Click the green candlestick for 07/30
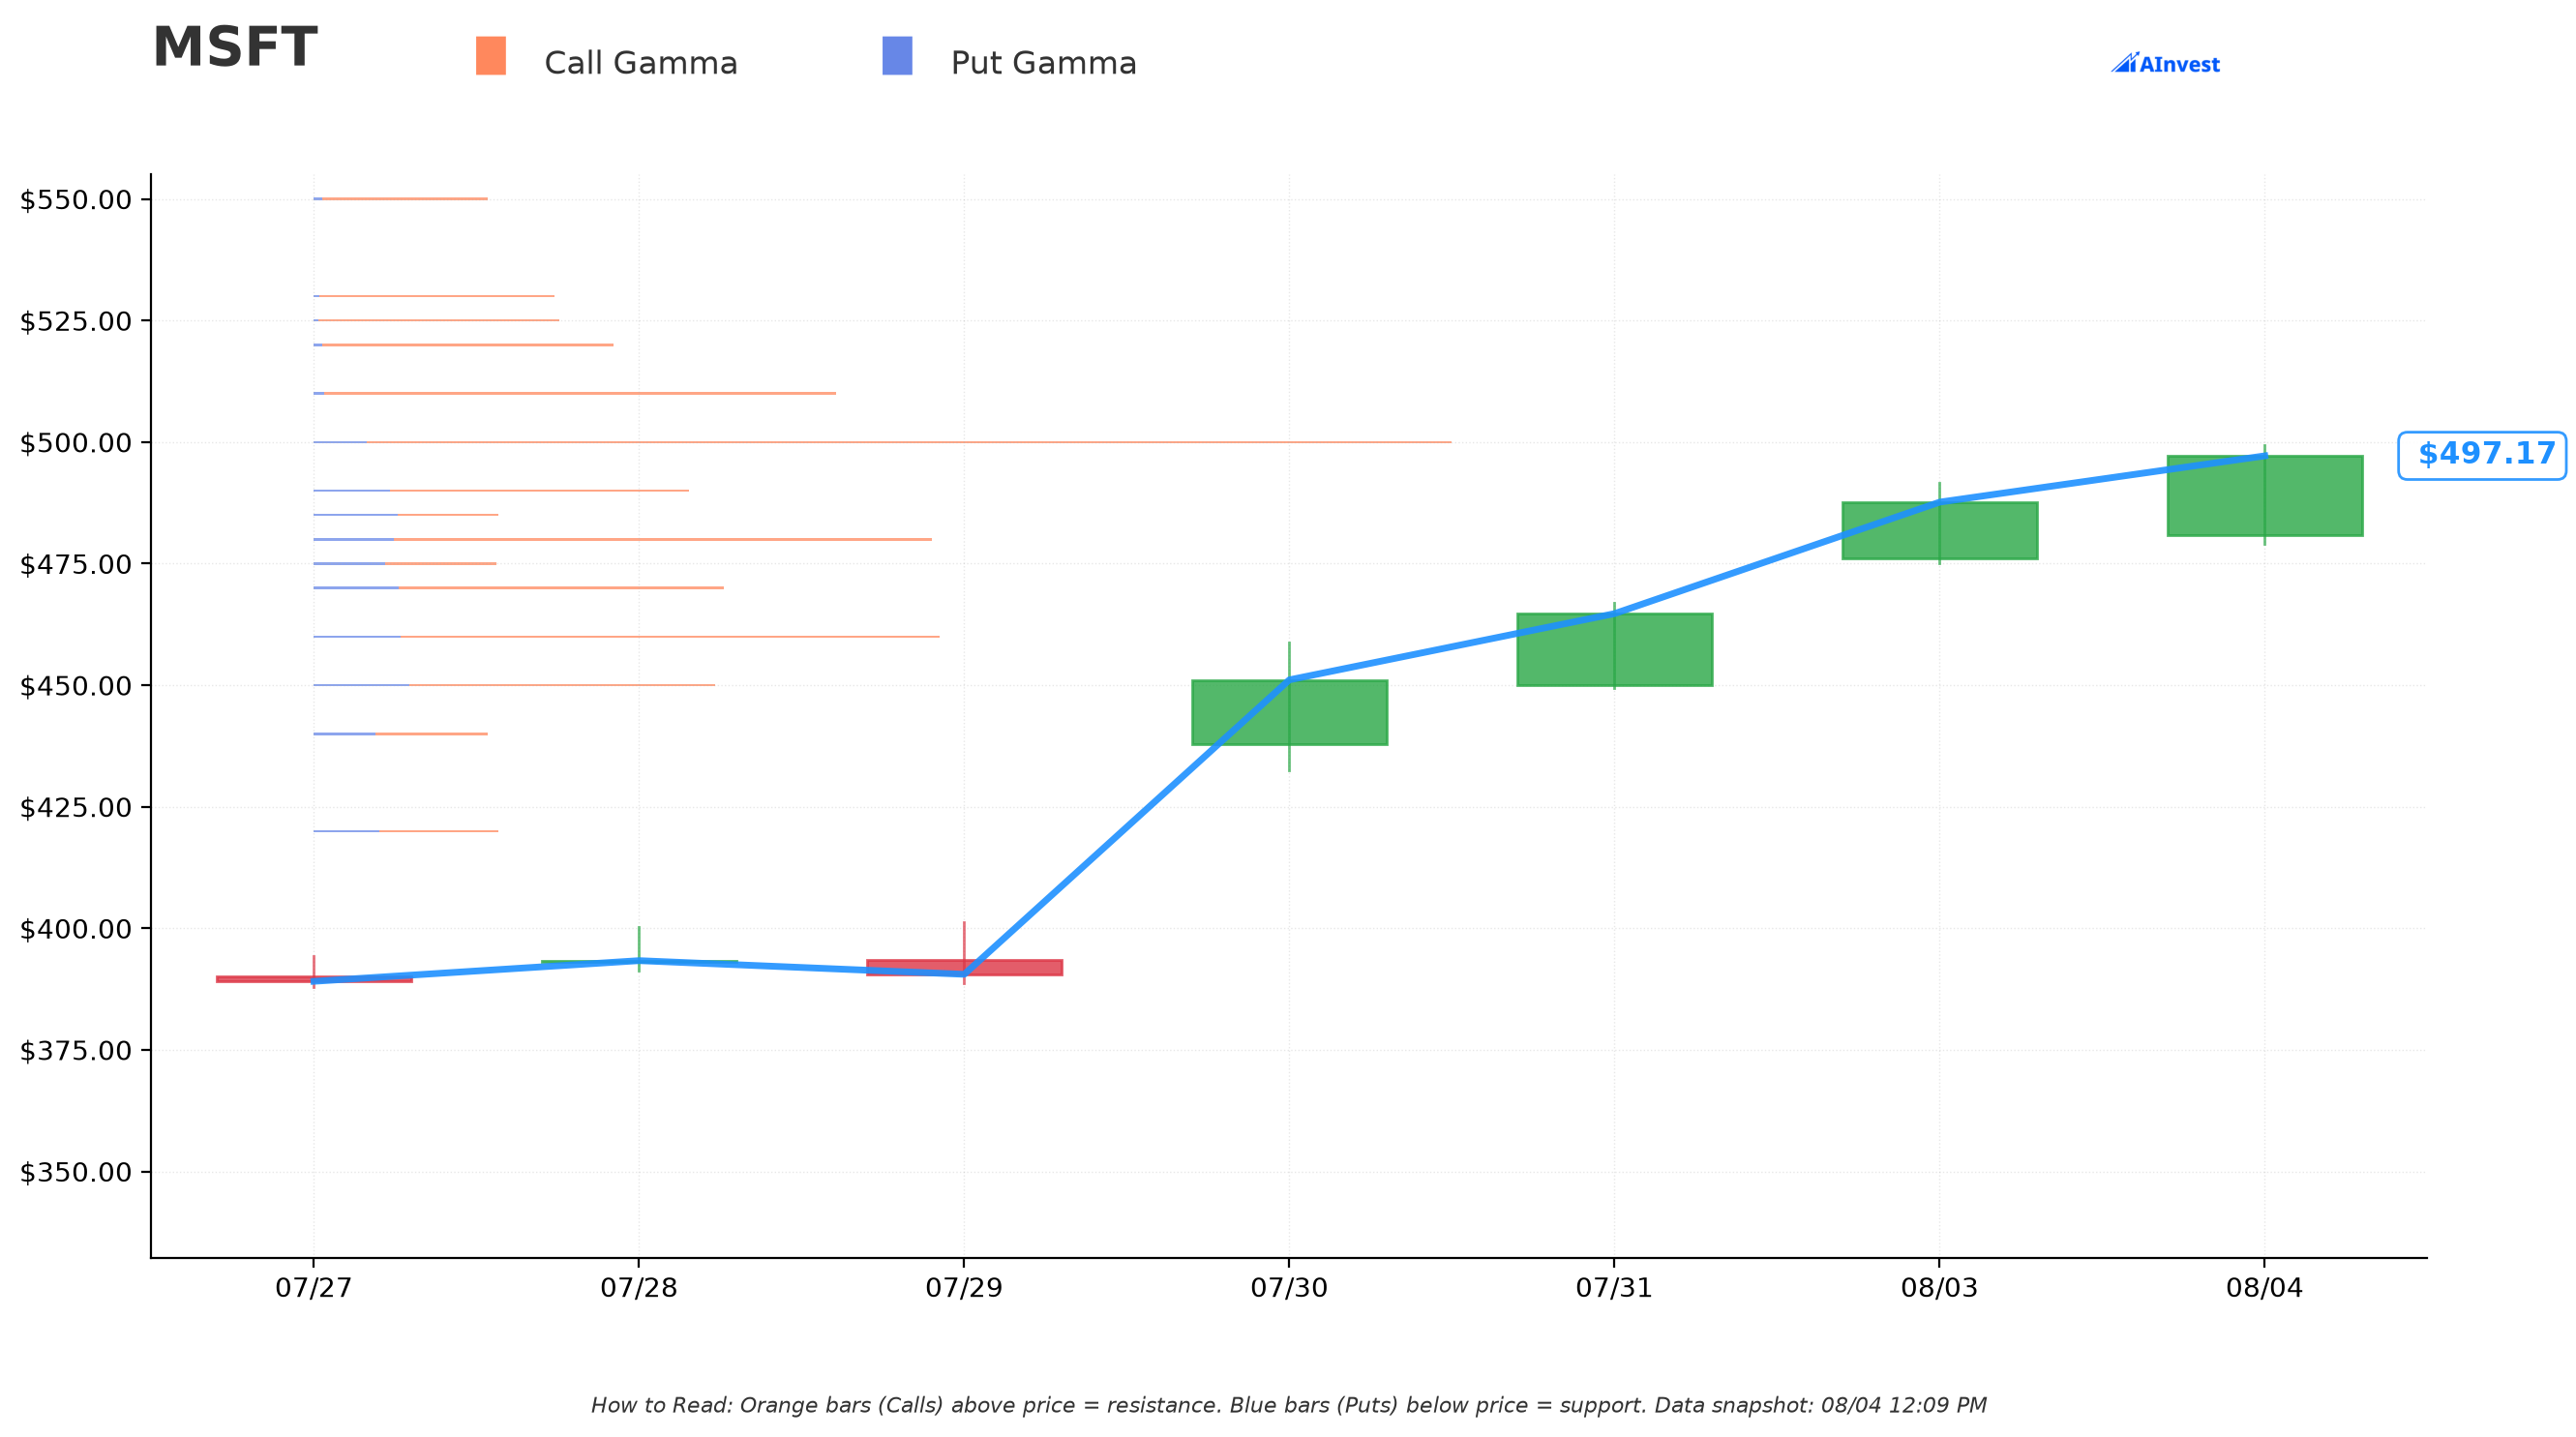 (1289, 712)
